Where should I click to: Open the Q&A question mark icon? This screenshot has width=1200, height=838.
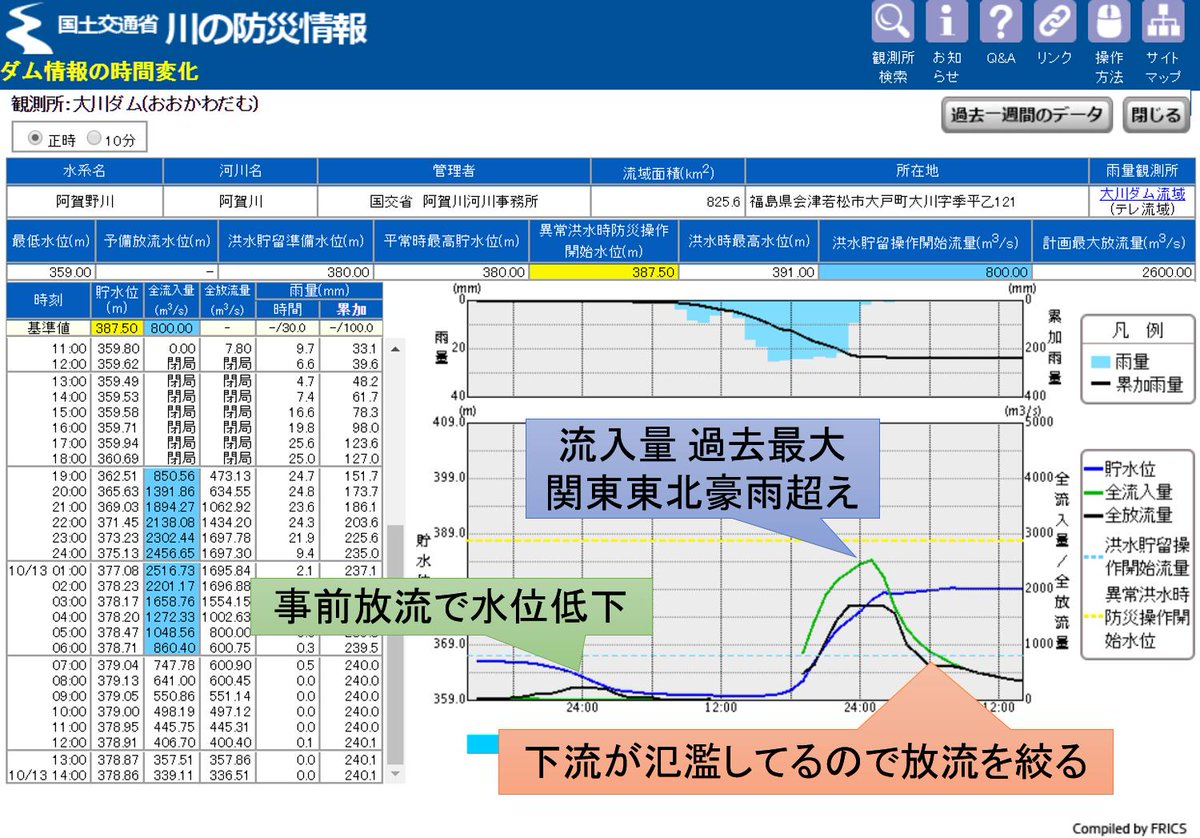pos(1001,23)
